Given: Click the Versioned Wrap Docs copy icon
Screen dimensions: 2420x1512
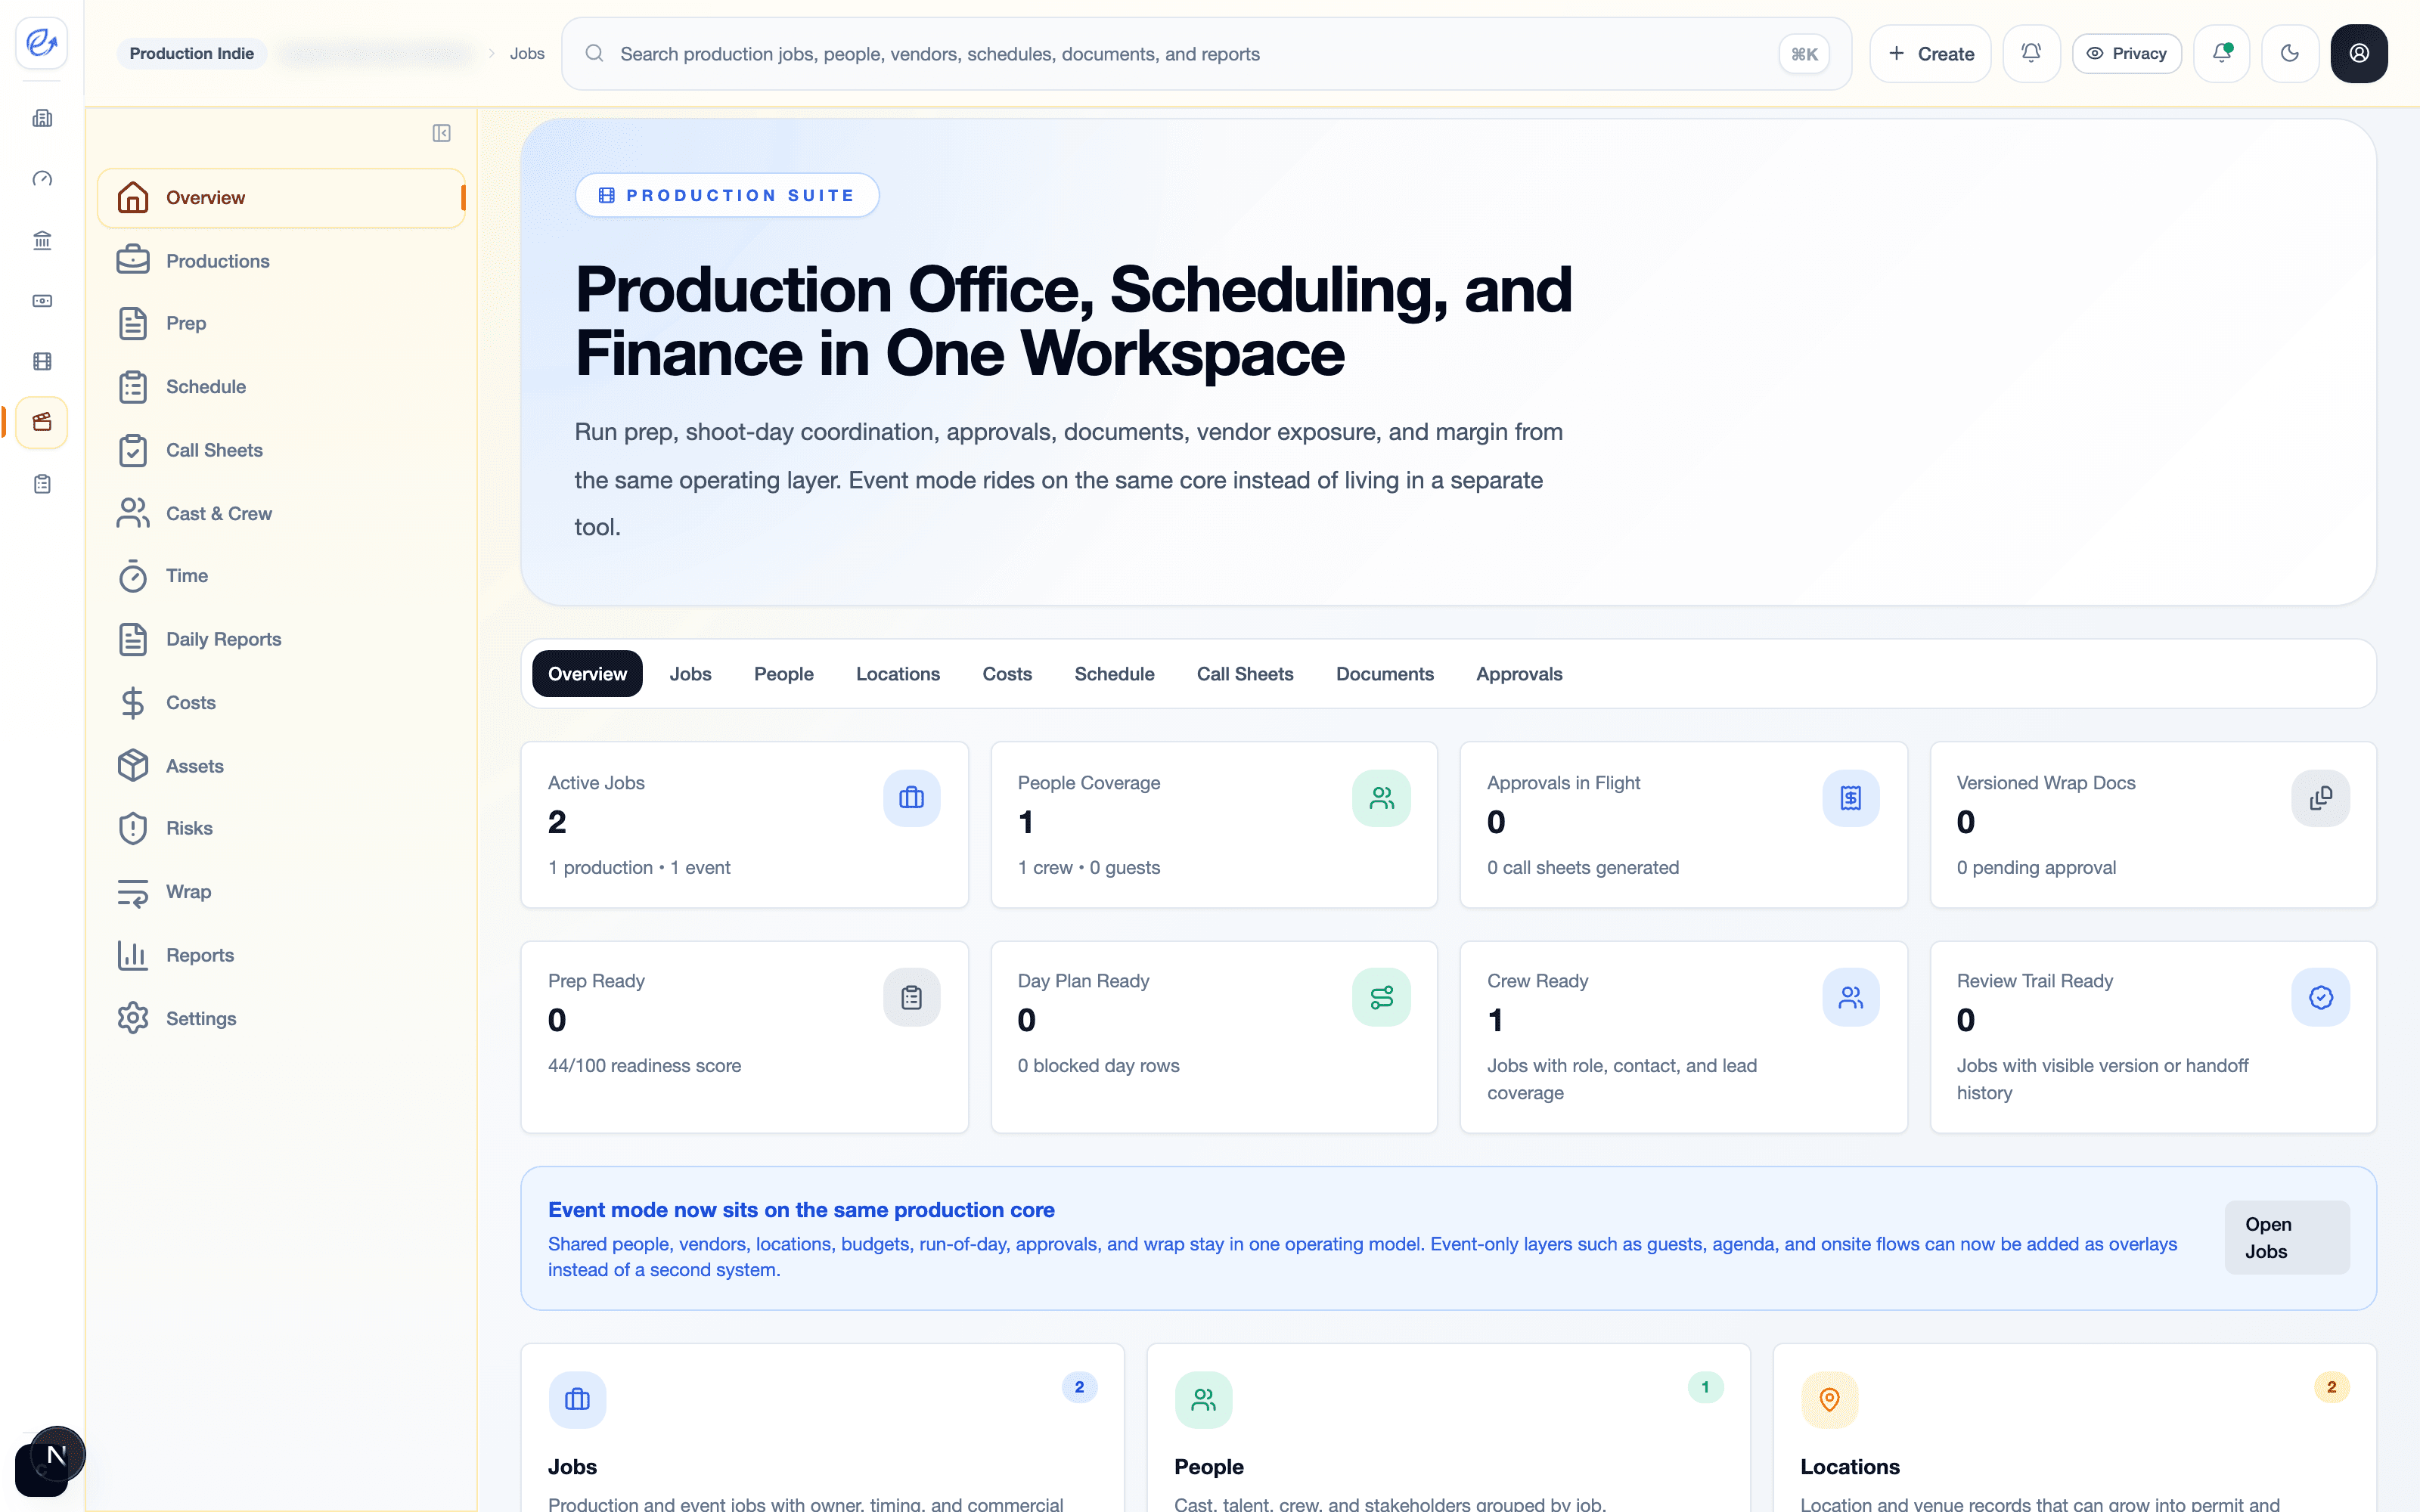Looking at the screenshot, I should pos(2320,798).
